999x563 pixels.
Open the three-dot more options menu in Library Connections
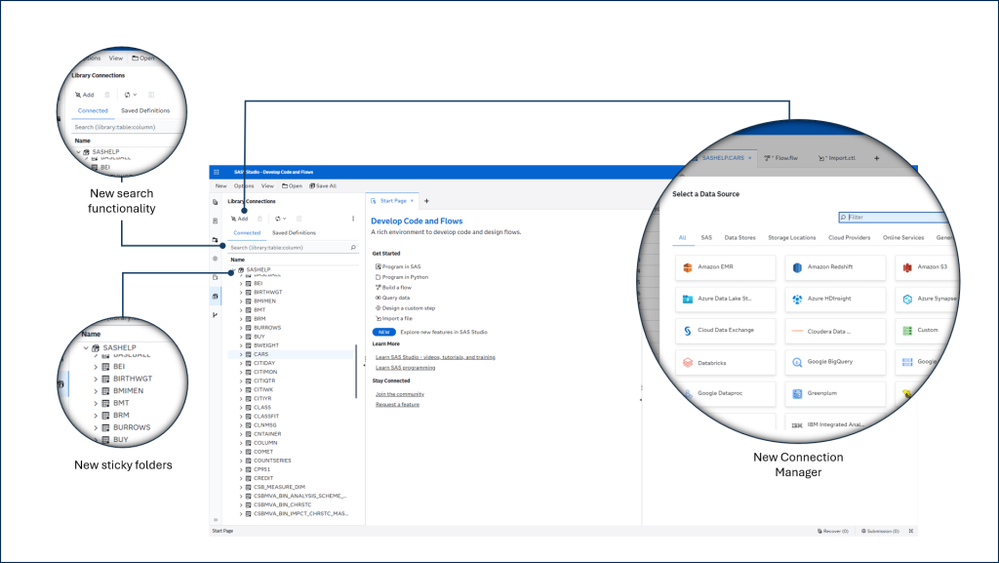click(x=353, y=218)
